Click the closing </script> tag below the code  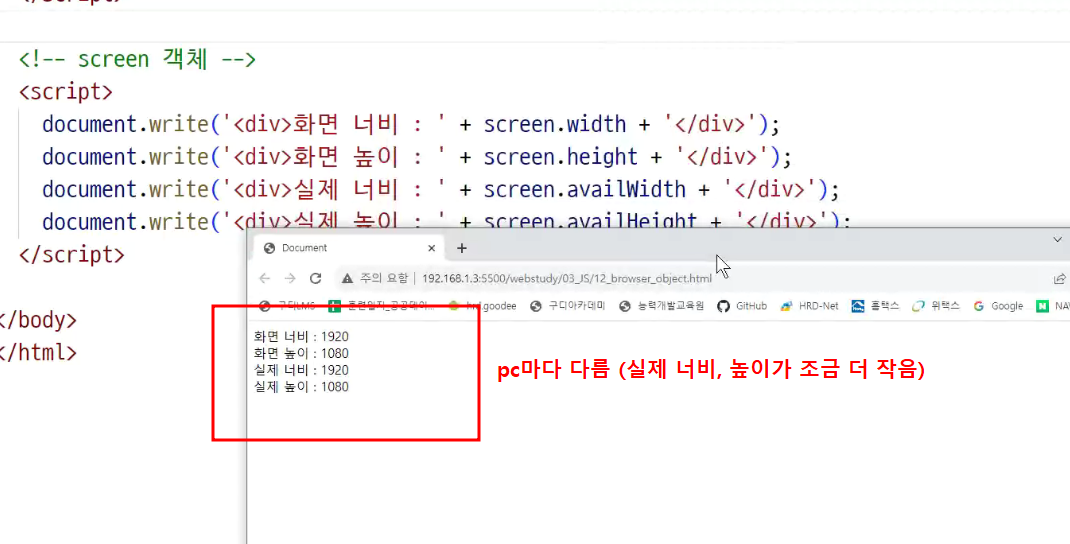point(72,255)
